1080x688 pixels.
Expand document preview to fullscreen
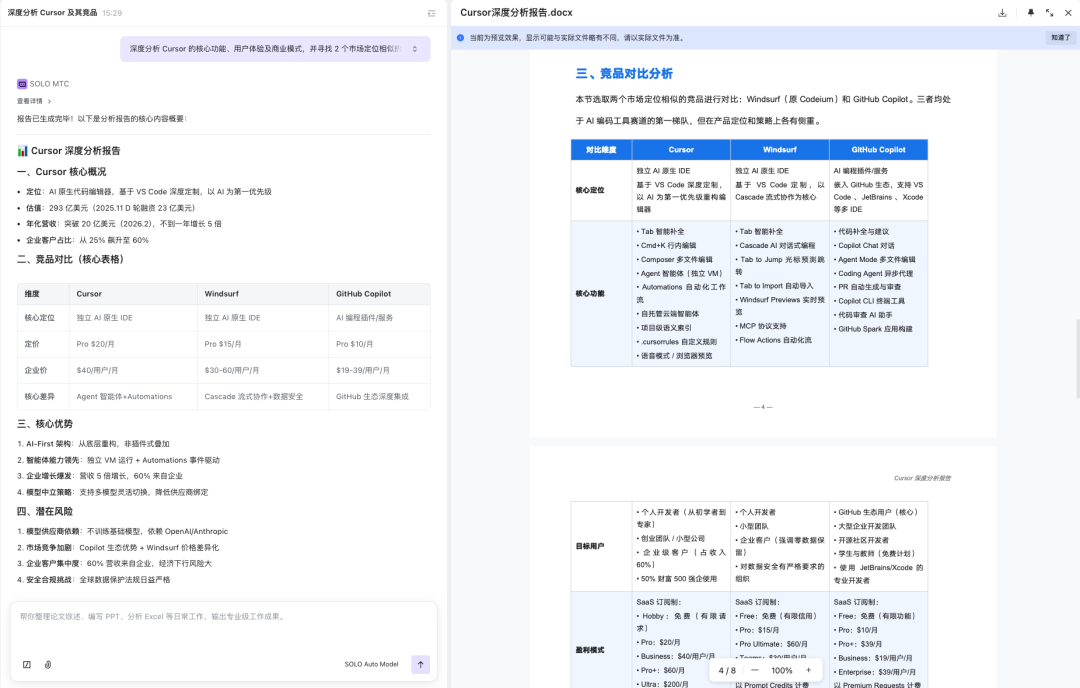1049,13
